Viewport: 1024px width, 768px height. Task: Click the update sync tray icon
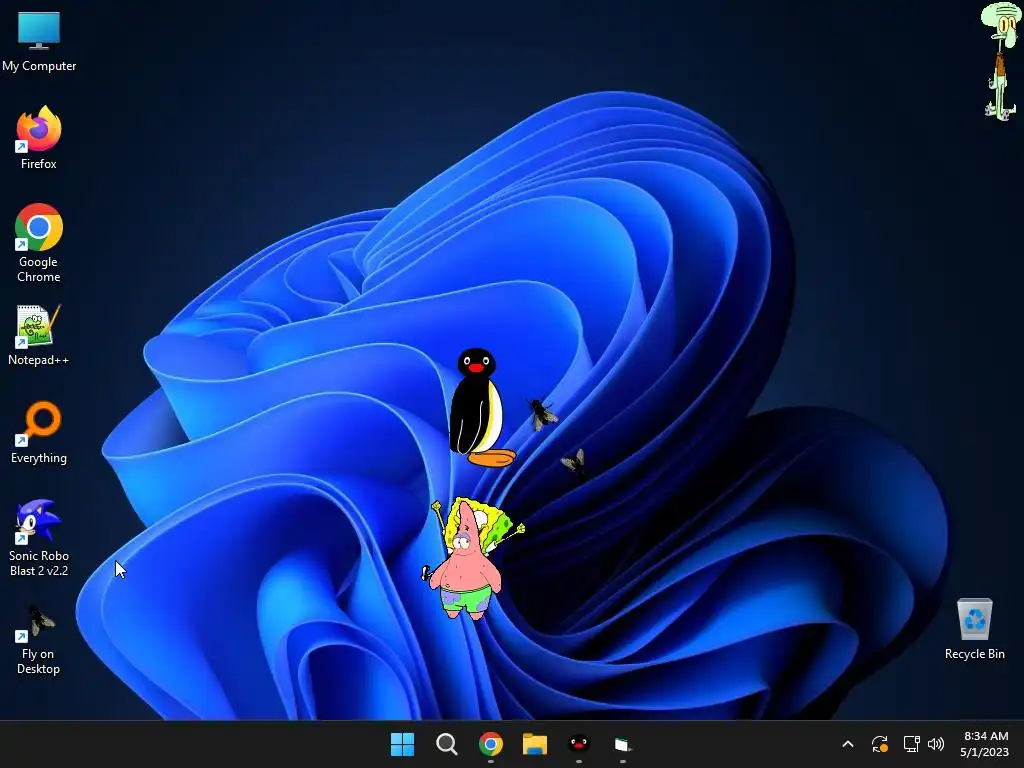880,744
